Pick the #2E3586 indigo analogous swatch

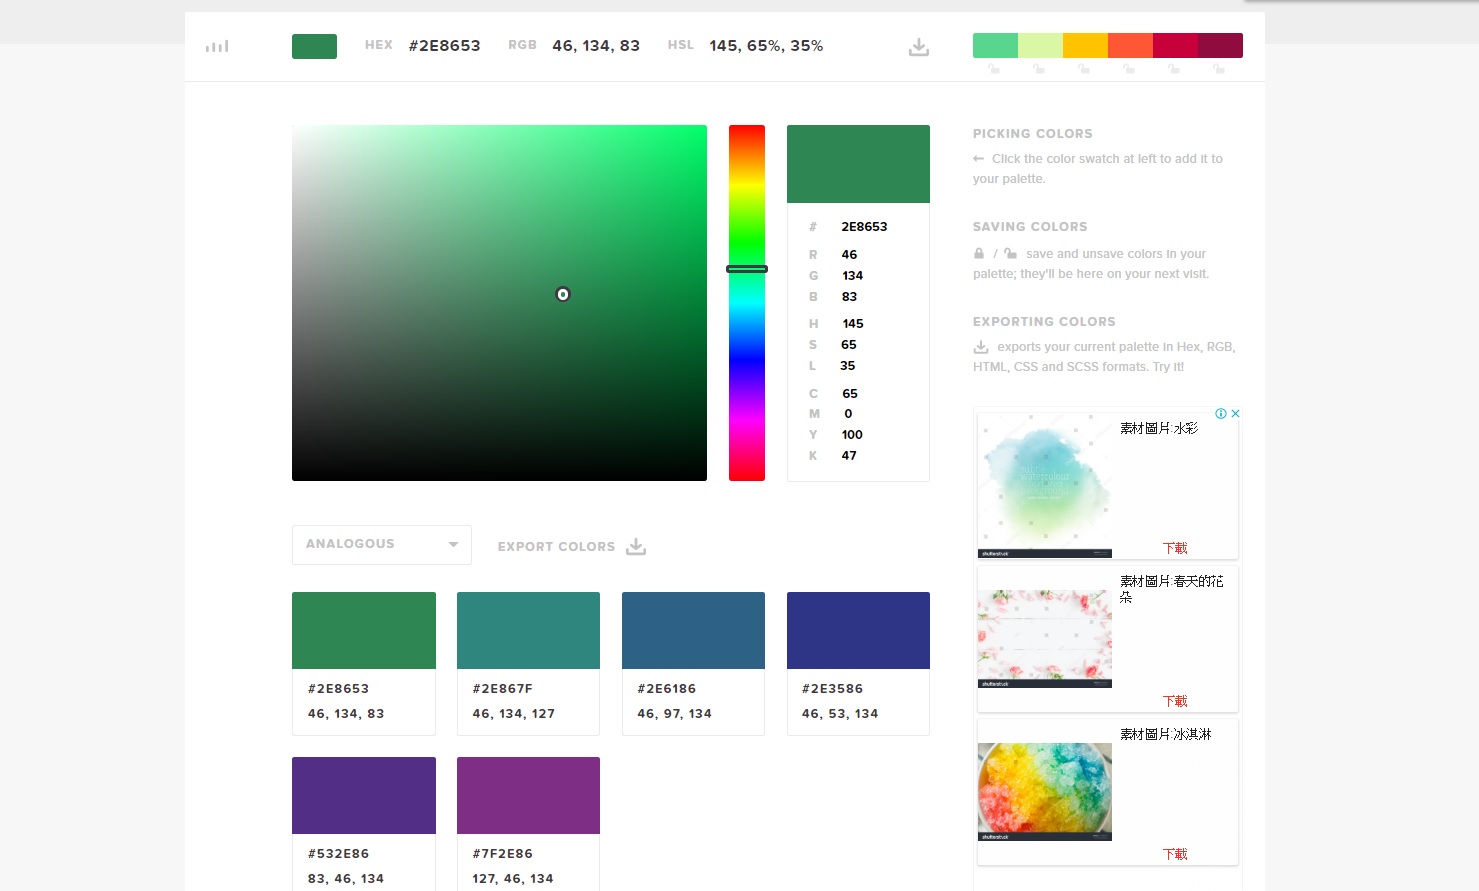(858, 630)
